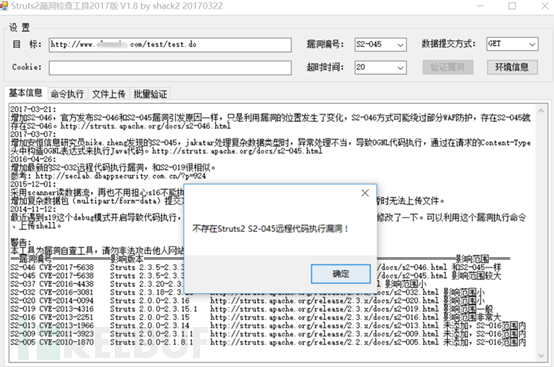Click the 环境信息 button
This screenshot has height=367, width=554.
(512, 67)
